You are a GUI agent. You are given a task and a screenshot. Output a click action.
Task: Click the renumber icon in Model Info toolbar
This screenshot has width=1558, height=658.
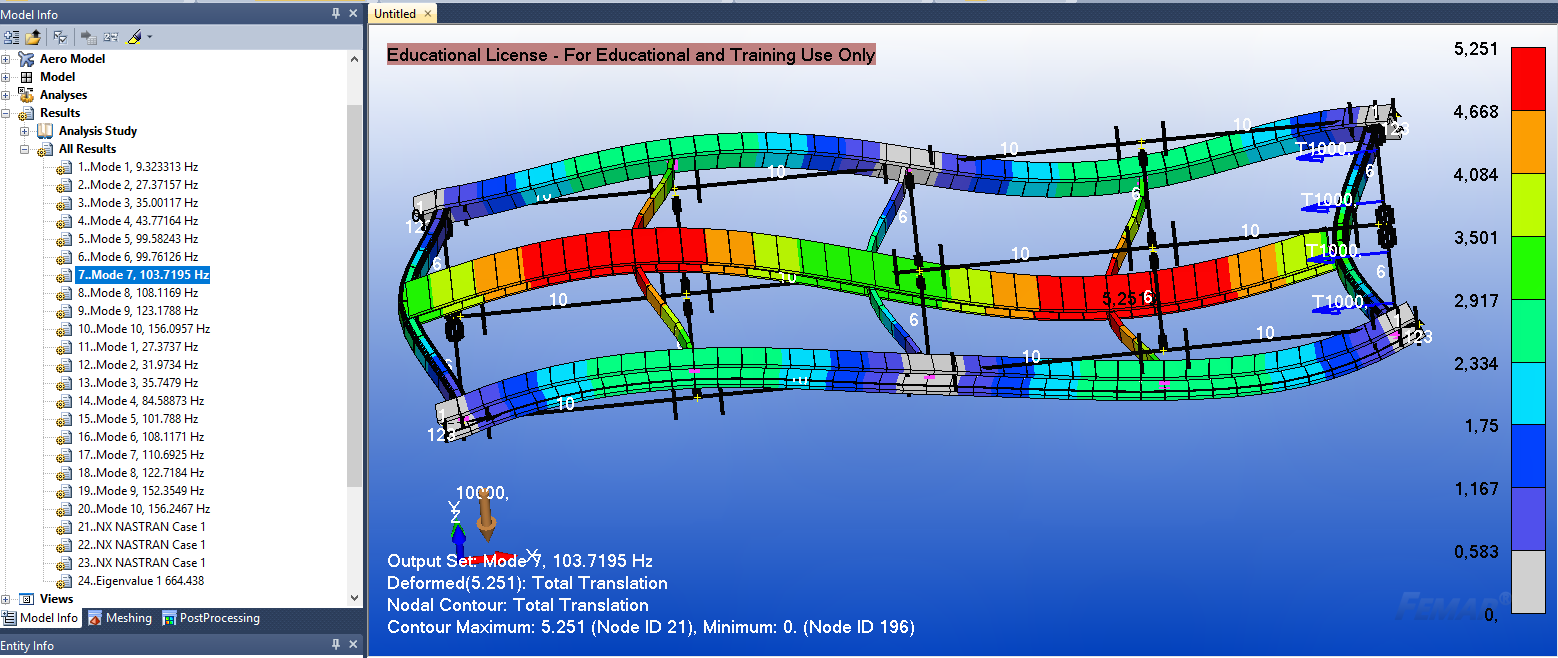click(111, 37)
